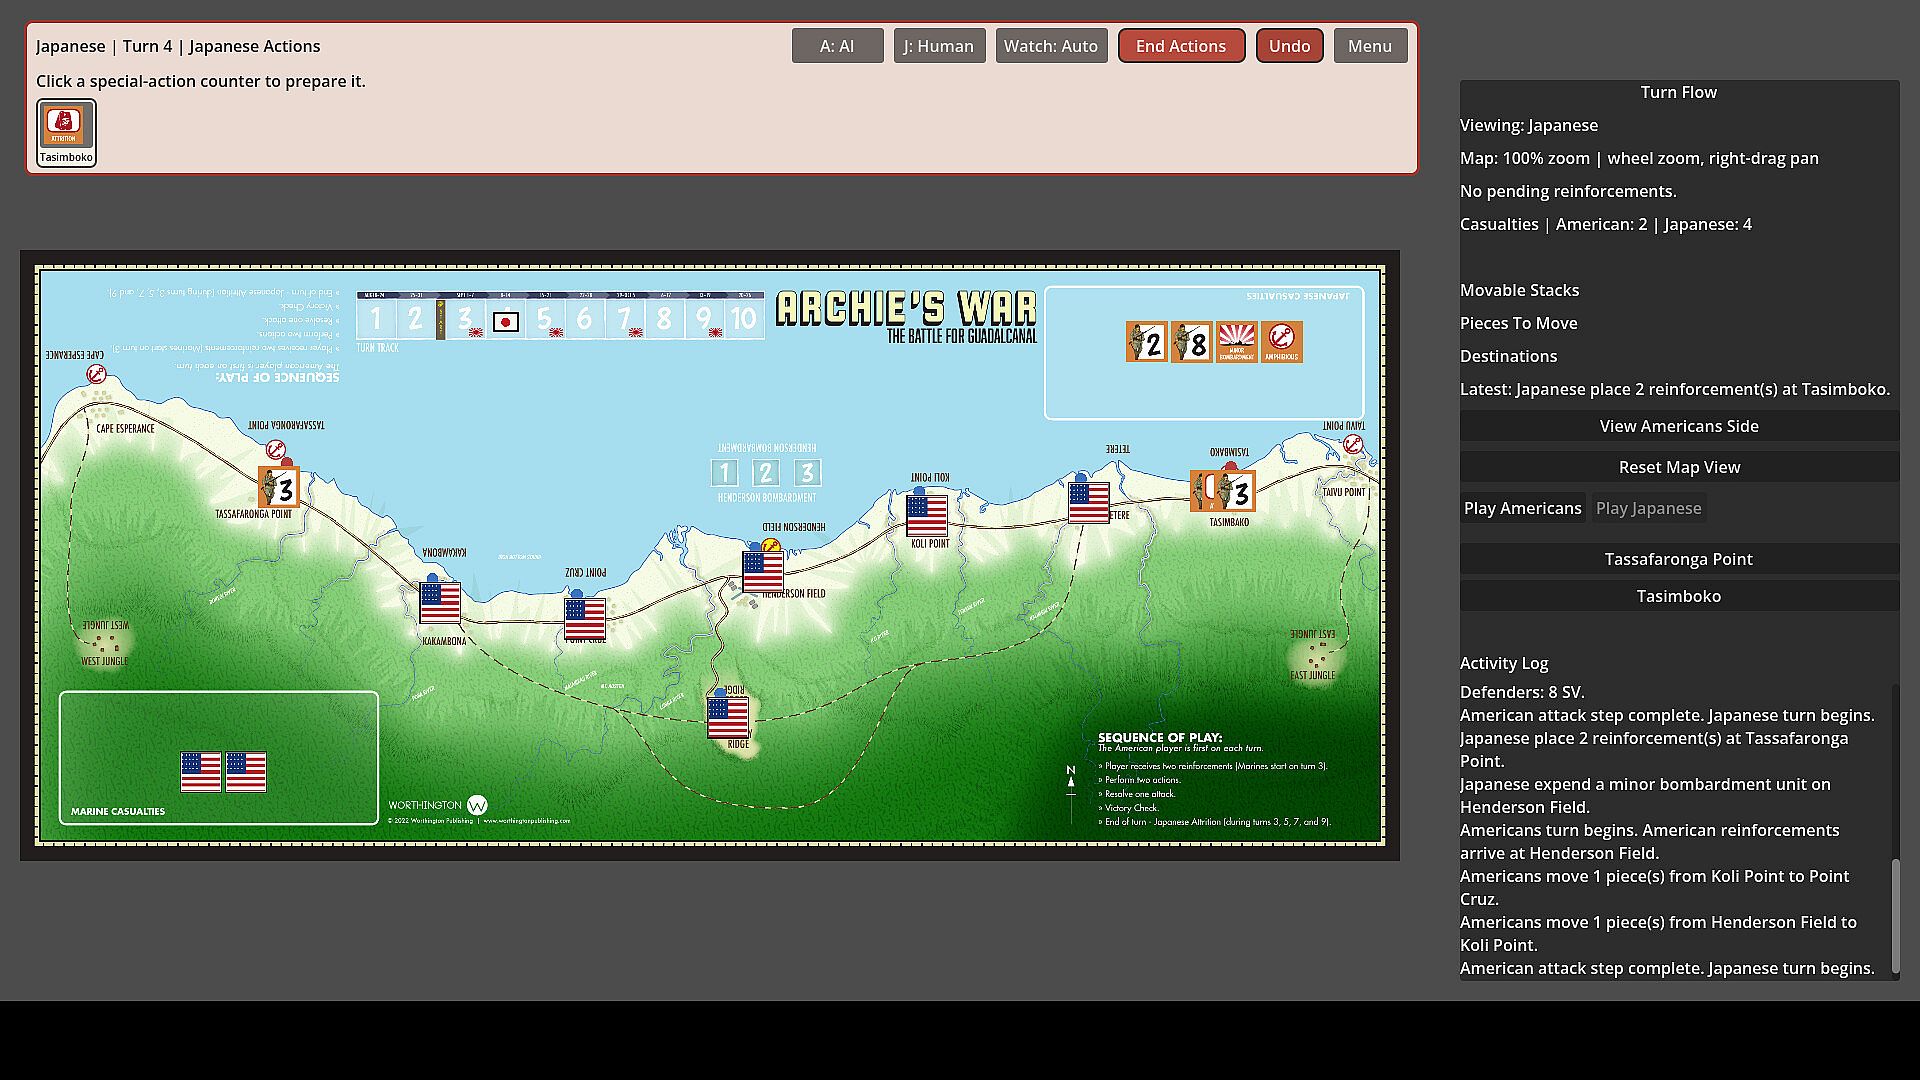Switch to Play Americans
The image size is (1920, 1080).
[1523, 508]
